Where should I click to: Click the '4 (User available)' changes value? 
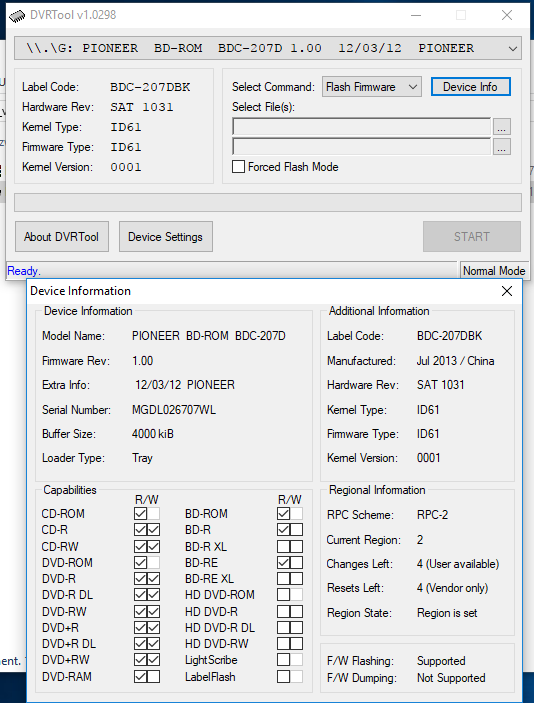click(458, 564)
